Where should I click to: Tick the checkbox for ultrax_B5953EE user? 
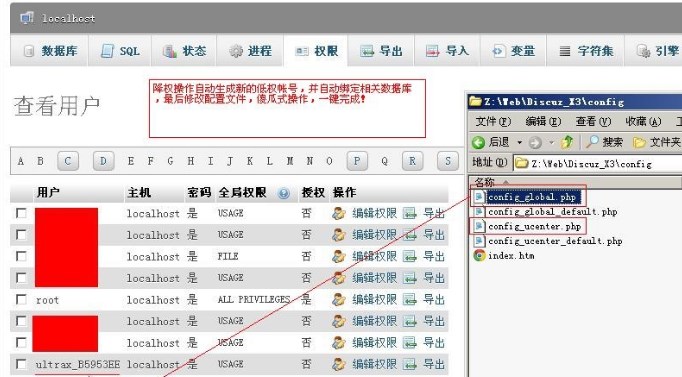[21, 364]
